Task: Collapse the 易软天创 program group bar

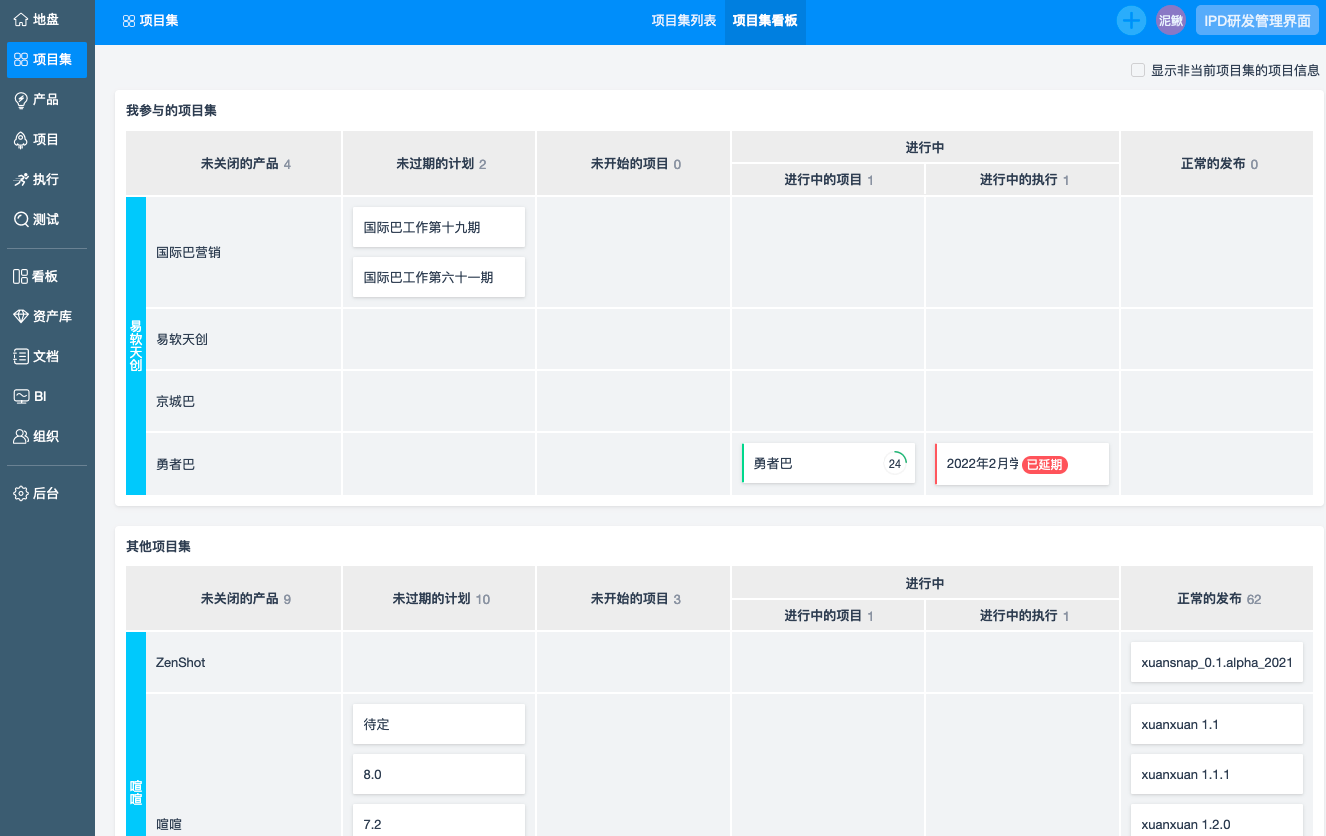Action: pyautogui.click(x=136, y=345)
